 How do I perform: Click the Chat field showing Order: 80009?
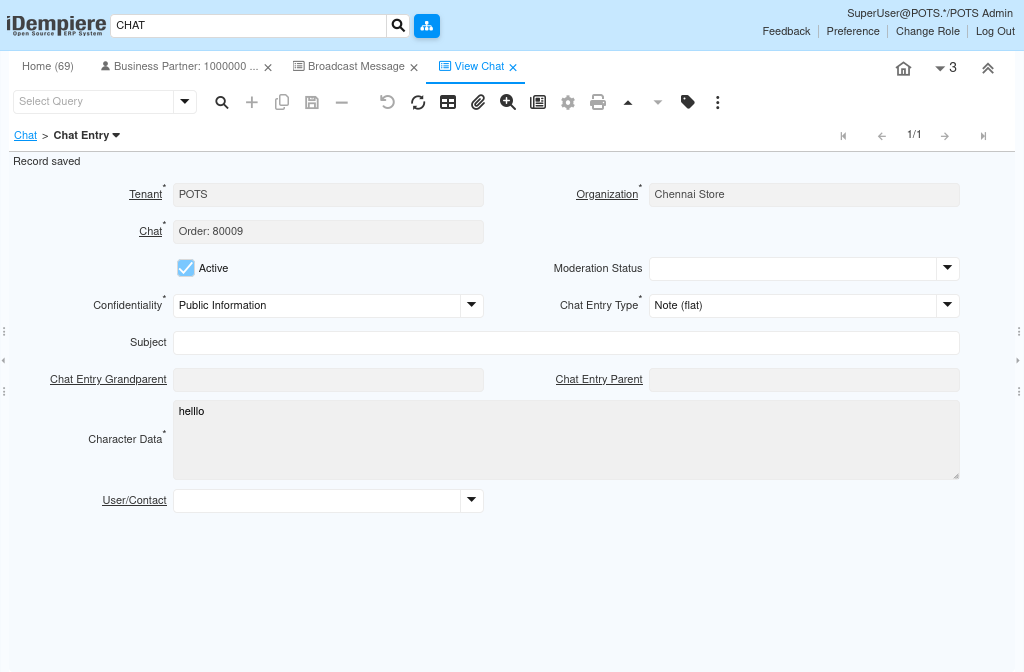click(x=328, y=232)
